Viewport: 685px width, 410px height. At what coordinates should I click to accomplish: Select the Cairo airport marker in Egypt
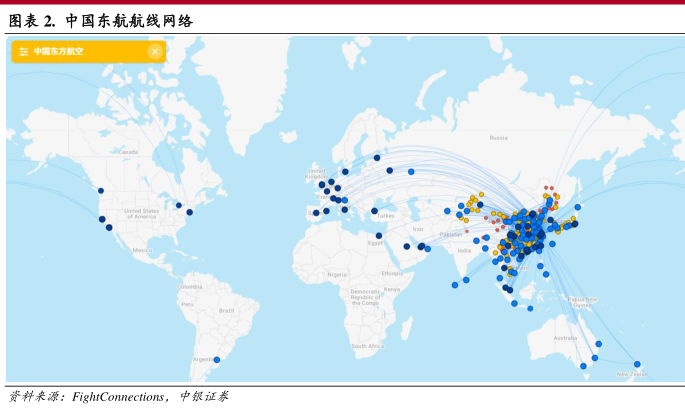point(377,236)
